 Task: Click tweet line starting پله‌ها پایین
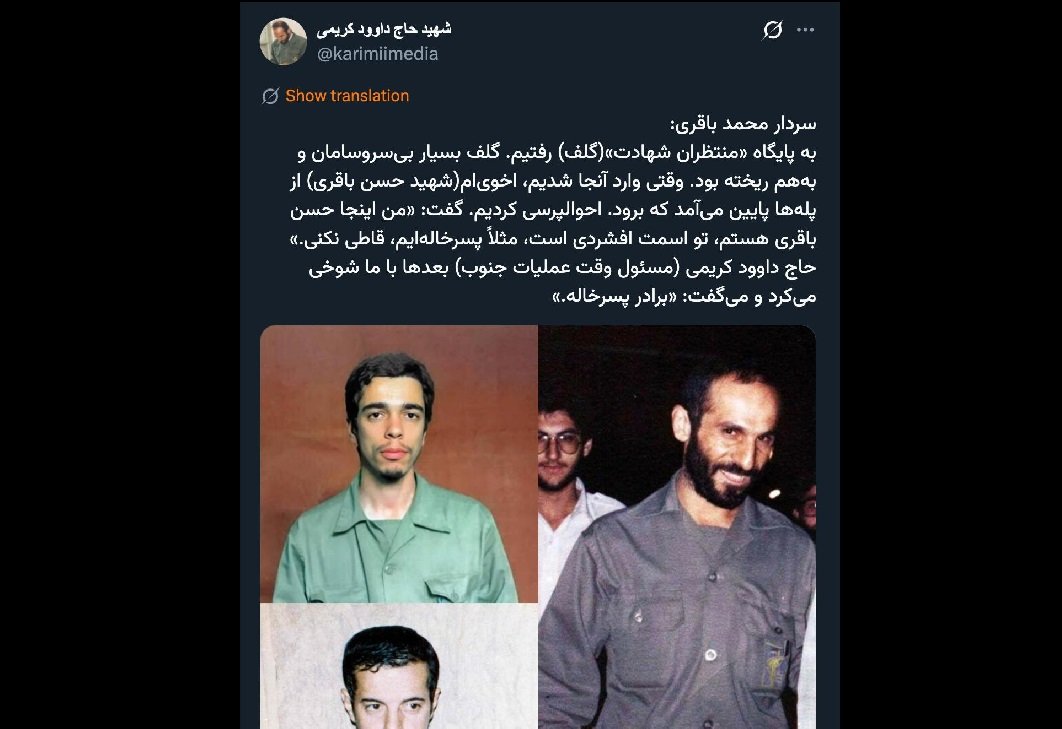553,210
